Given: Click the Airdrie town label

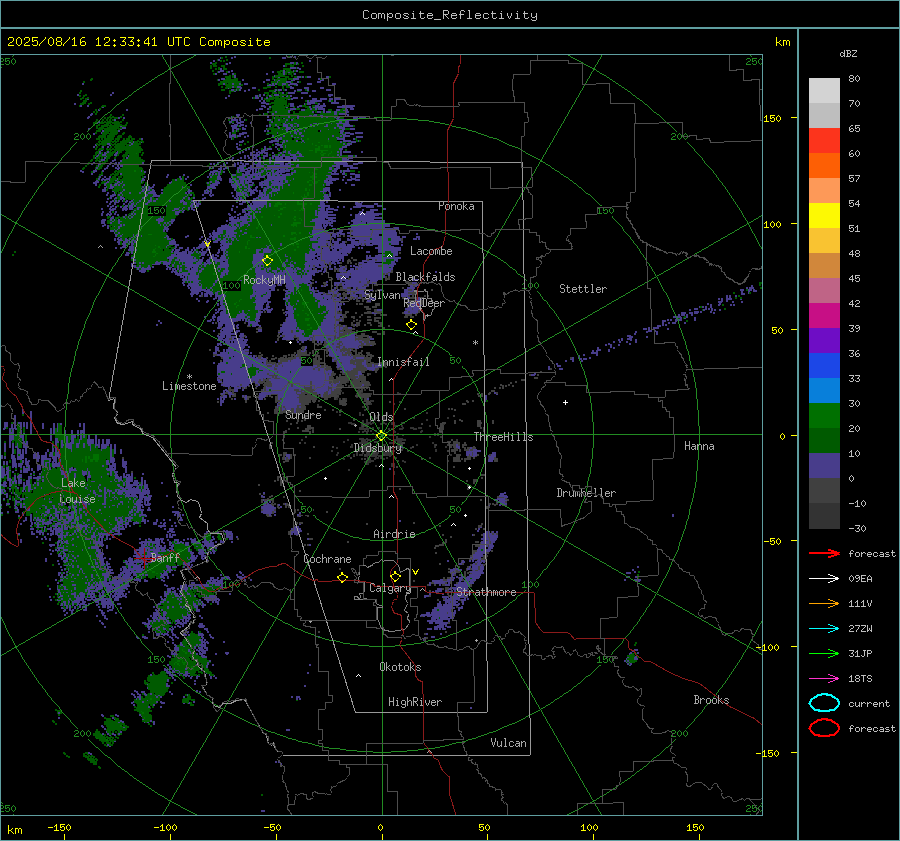Looking at the screenshot, I should point(394,534).
